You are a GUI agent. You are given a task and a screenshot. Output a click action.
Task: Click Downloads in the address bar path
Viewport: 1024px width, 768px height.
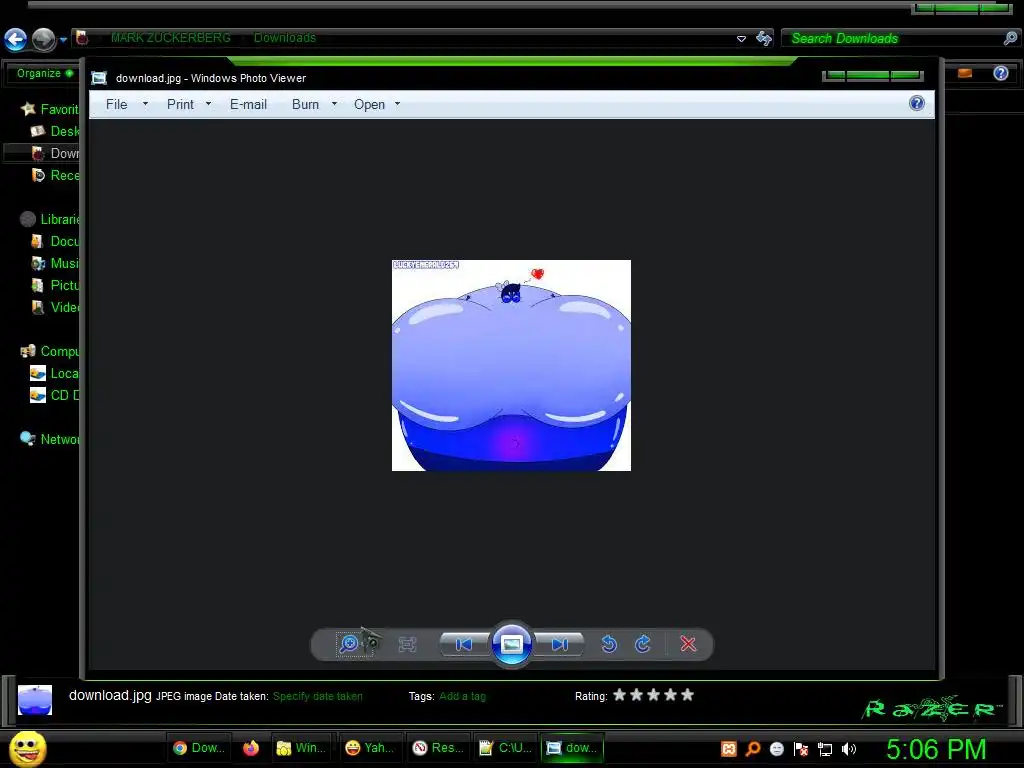click(285, 38)
